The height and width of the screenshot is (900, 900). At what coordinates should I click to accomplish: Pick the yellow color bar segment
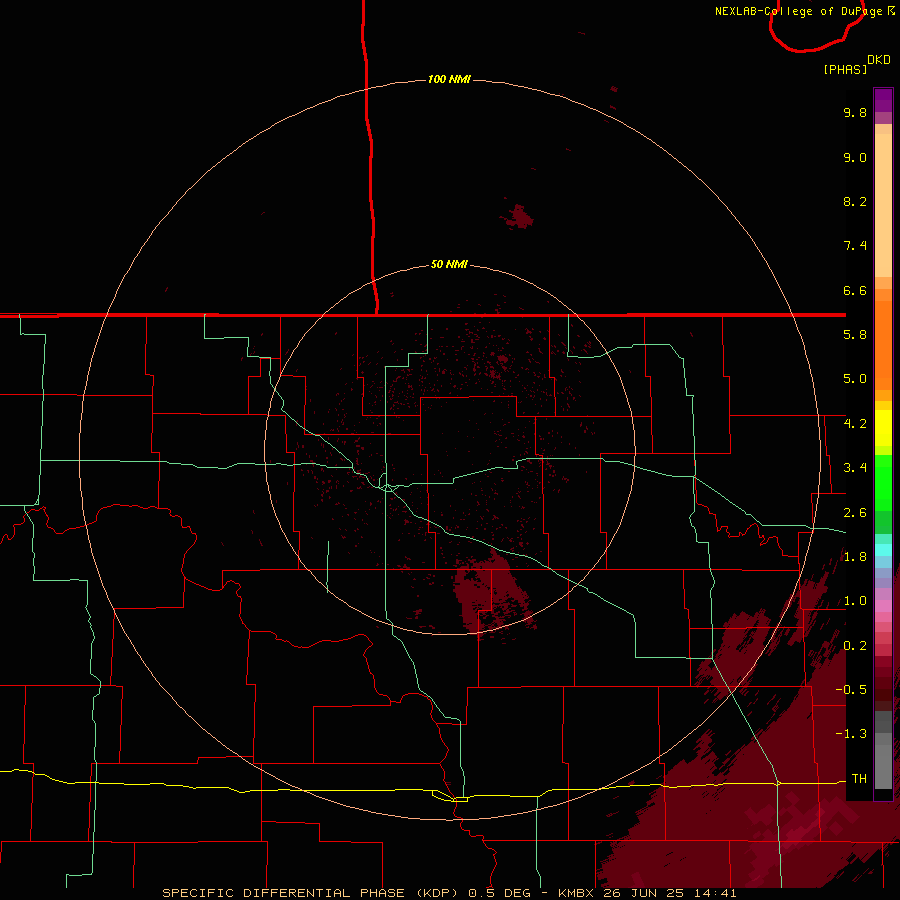pyautogui.click(x=883, y=428)
